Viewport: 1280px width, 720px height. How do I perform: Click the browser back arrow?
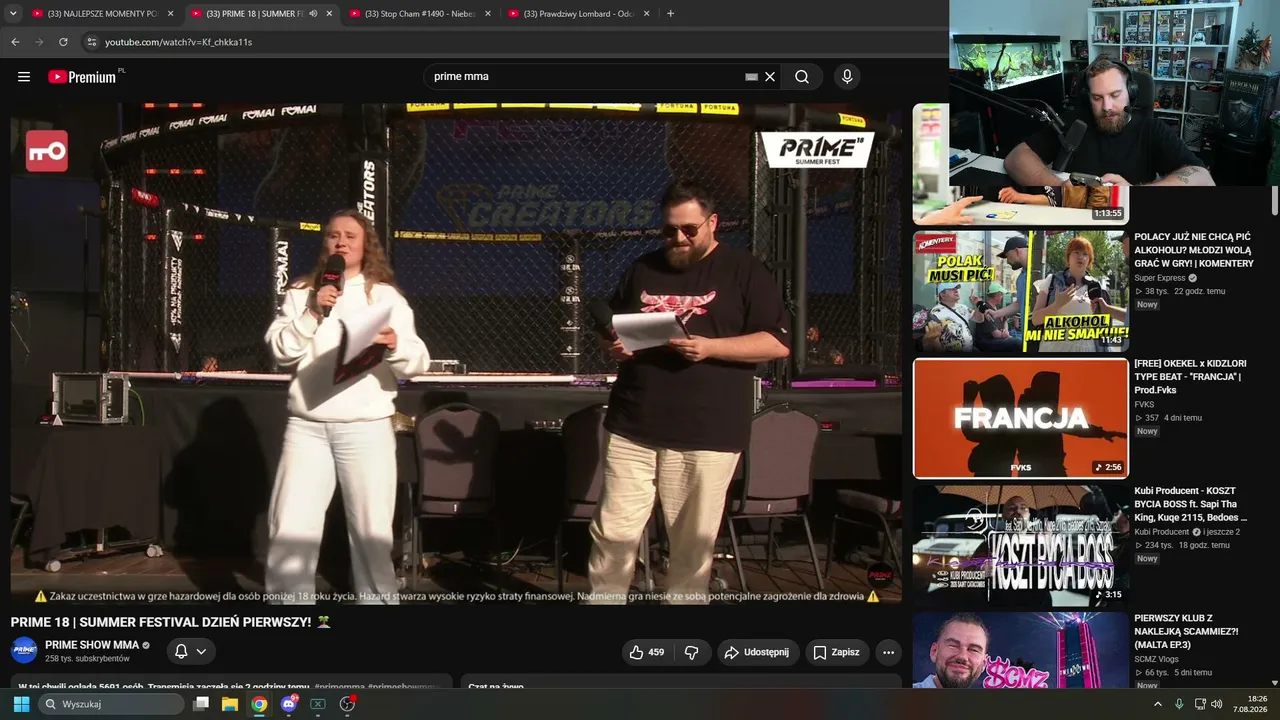coord(15,42)
